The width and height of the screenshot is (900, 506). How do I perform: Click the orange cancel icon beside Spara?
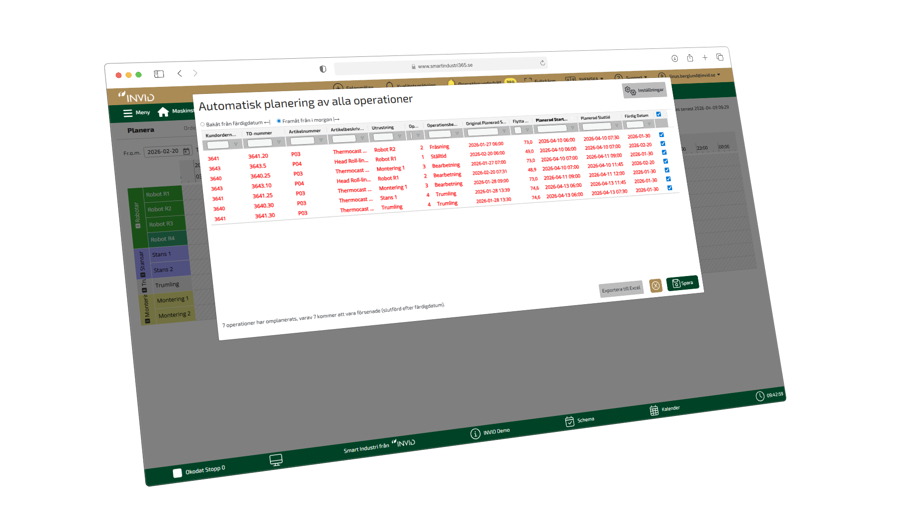coord(655,285)
